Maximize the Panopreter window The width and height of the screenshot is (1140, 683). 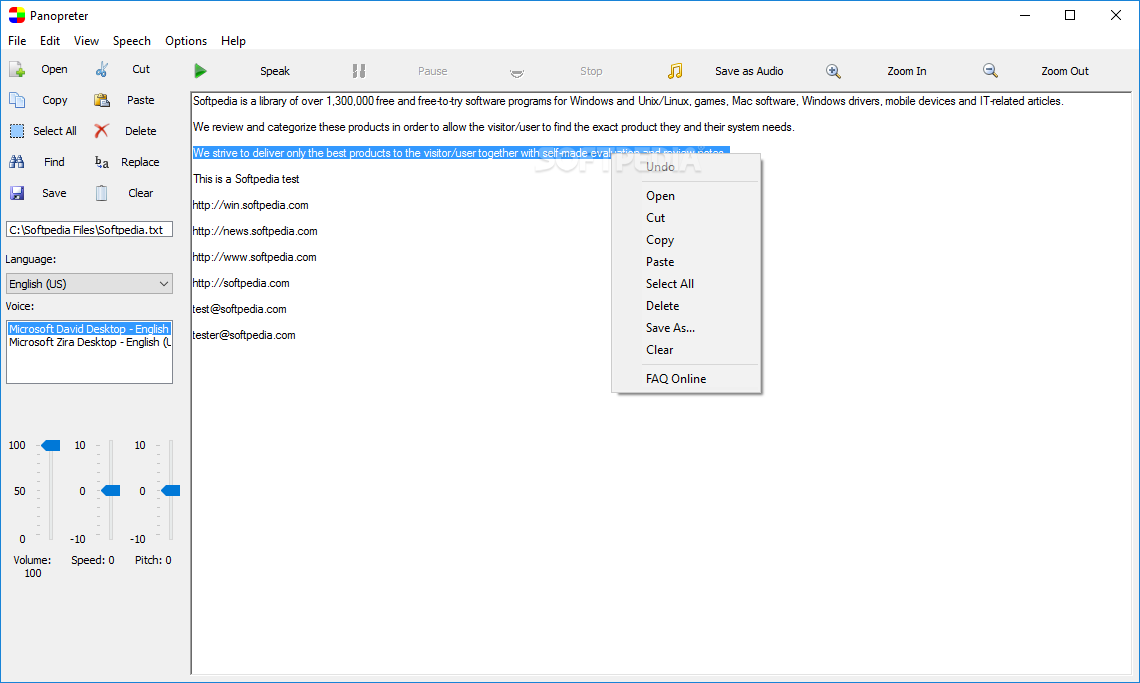point(1069,15)
